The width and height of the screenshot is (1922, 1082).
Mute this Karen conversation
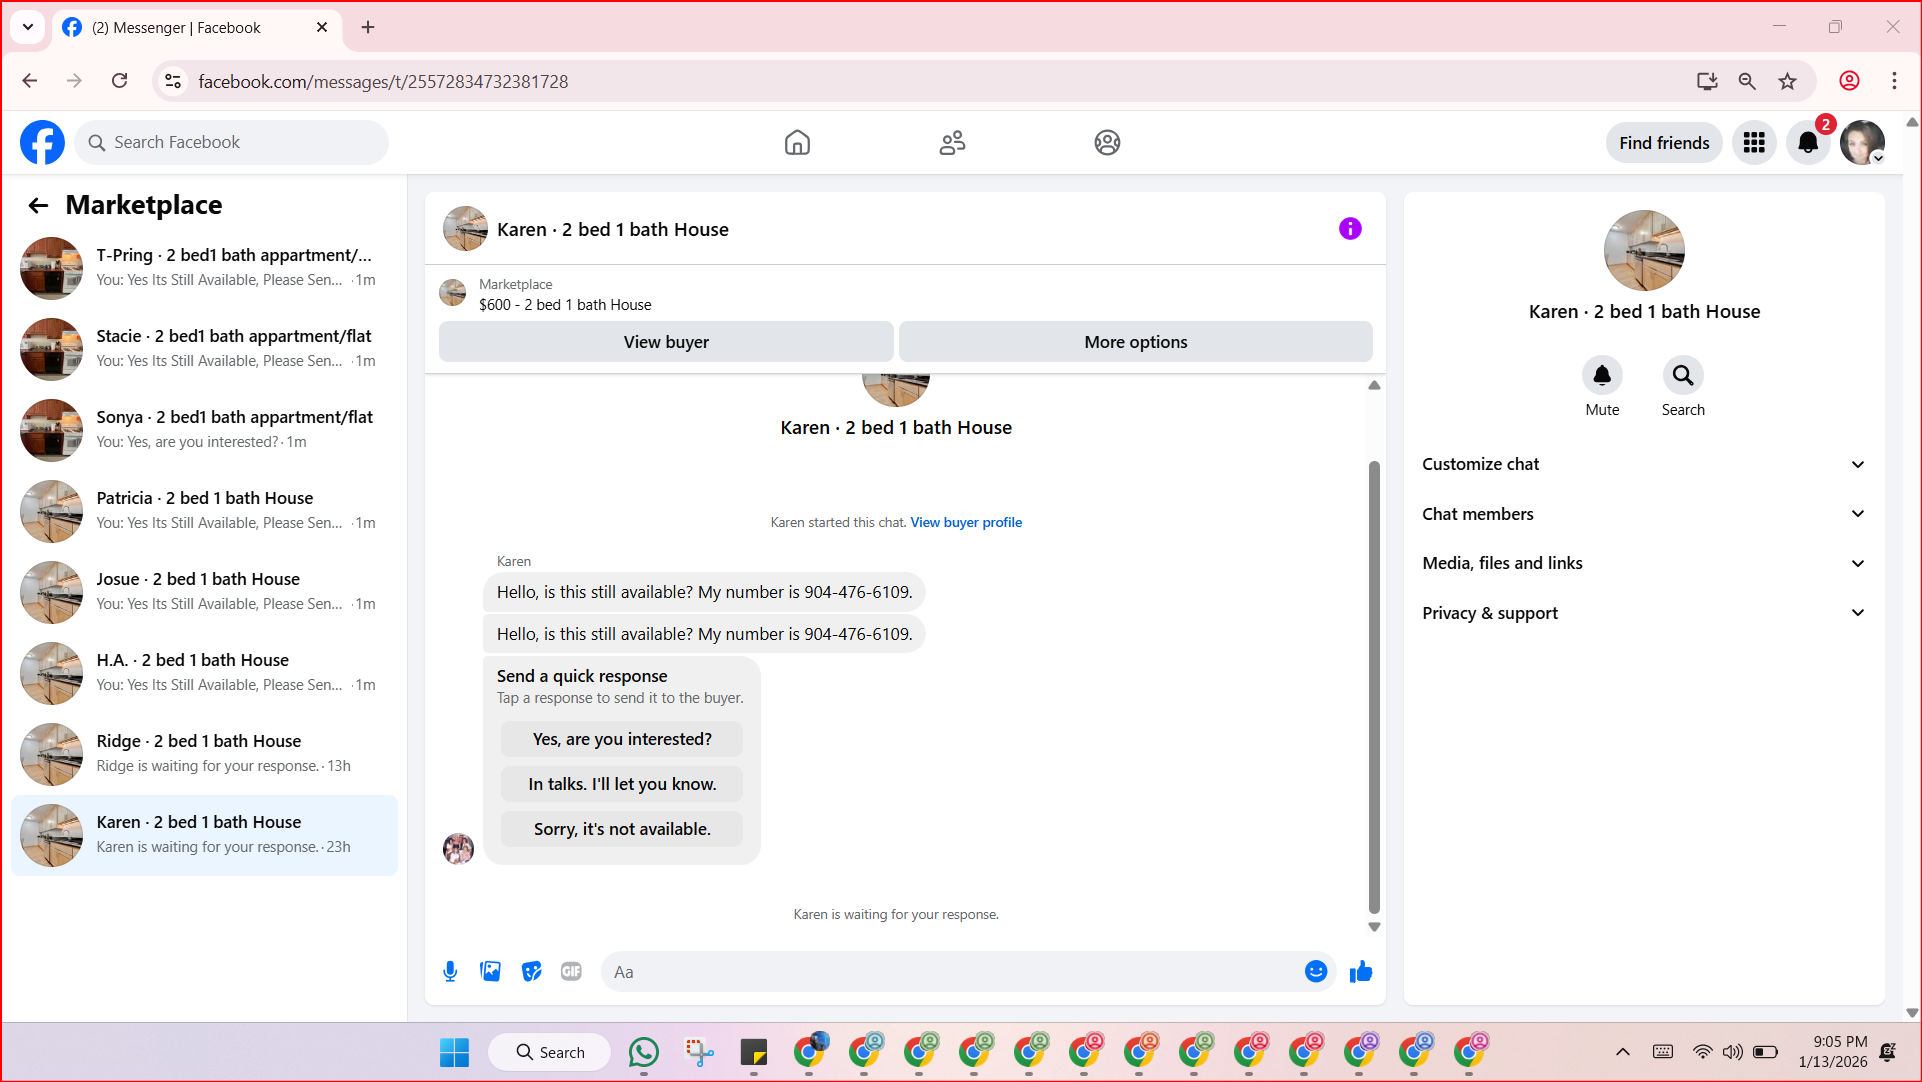pyautogui.click(x=1601, y=376)
